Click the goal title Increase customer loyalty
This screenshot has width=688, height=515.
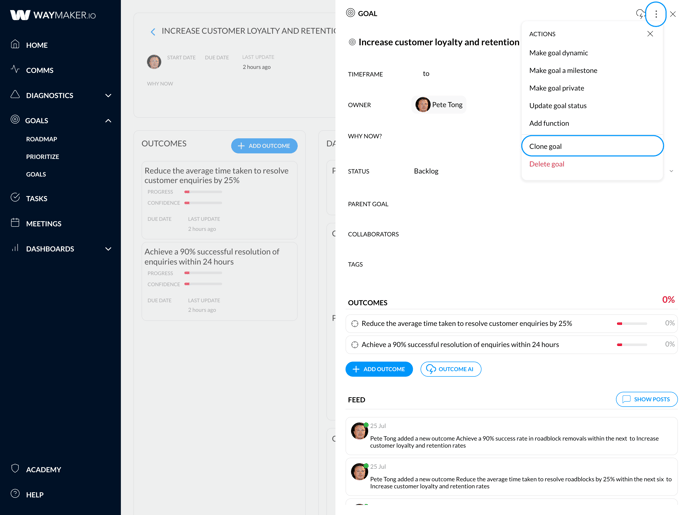439,42
